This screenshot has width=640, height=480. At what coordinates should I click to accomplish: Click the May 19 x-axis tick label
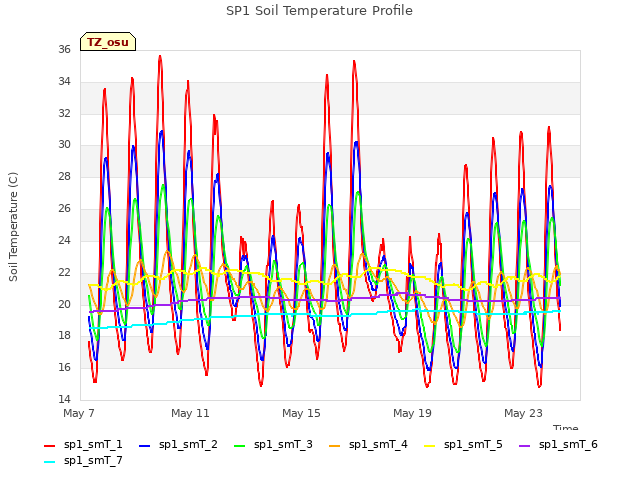tap(412, 413)
